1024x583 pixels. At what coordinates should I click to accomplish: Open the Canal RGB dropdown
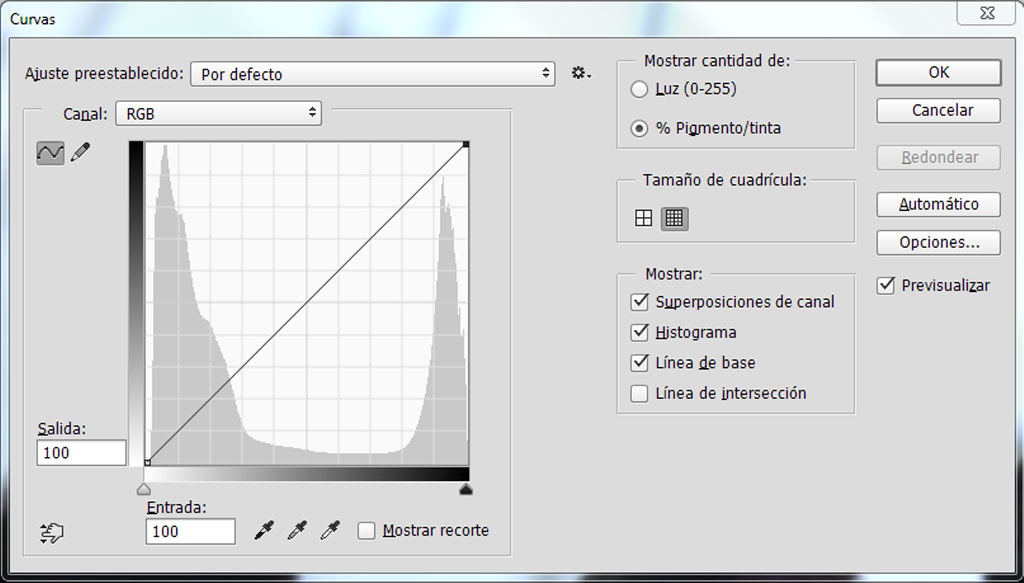click(x=219, y=113)
